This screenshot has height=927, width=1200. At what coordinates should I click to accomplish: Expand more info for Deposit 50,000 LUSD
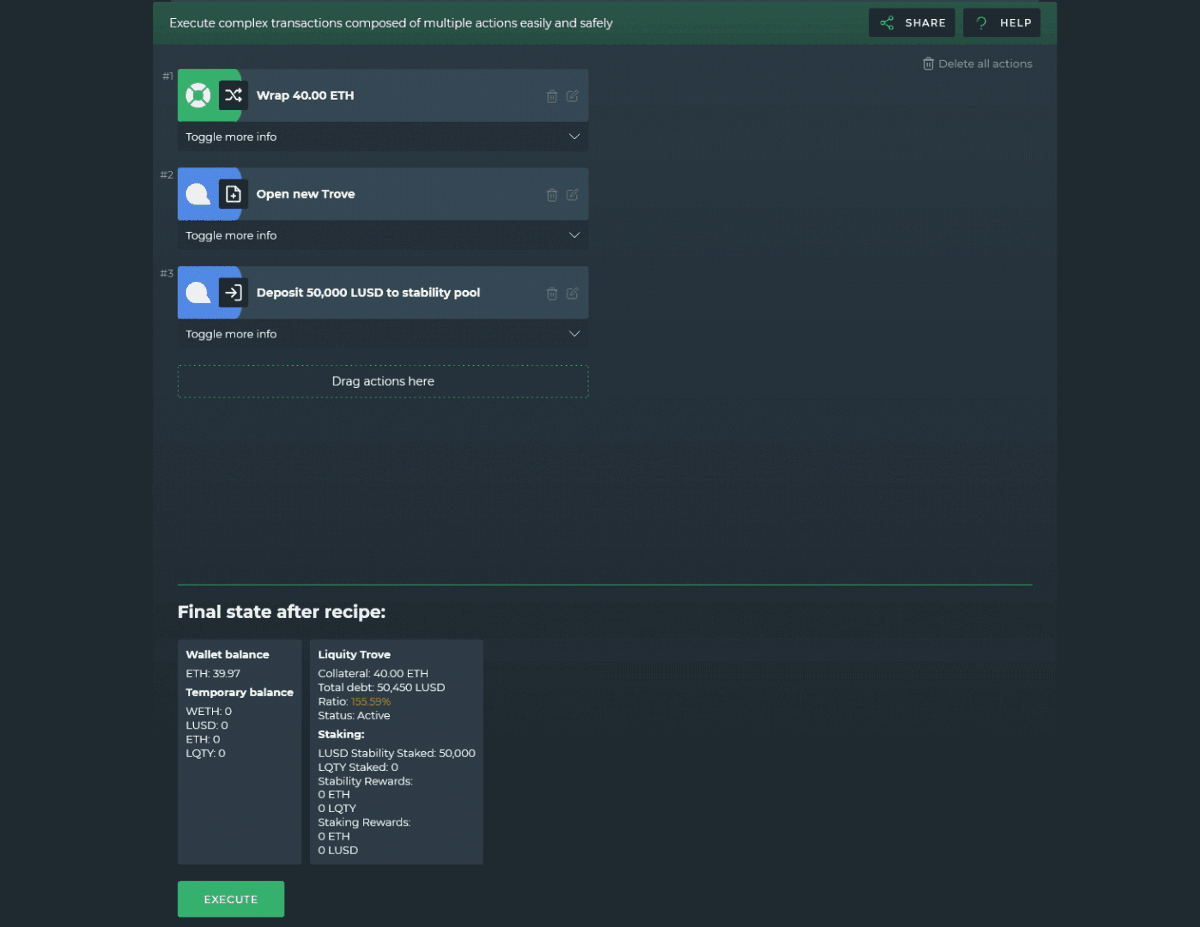(383, 335)
